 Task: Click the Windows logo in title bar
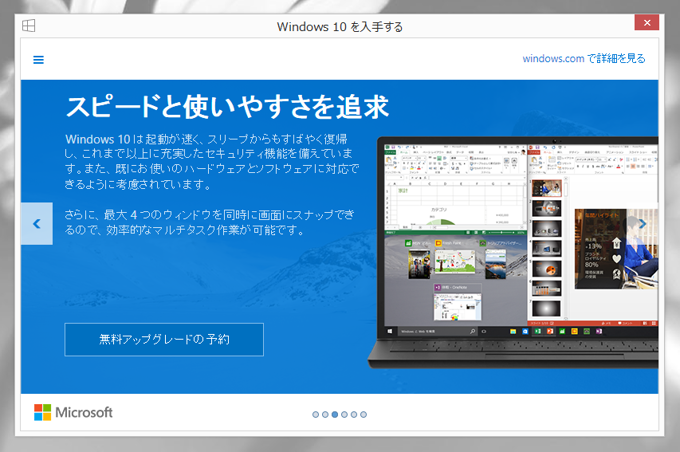click(29, 26)
